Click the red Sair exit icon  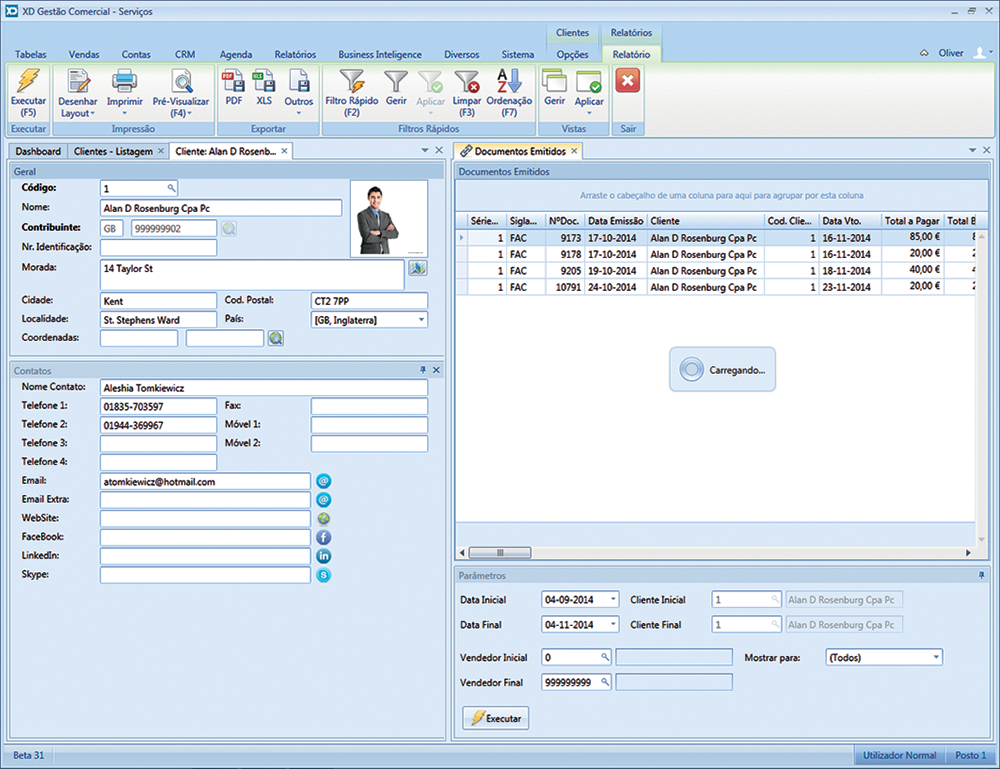click(627, 82)
